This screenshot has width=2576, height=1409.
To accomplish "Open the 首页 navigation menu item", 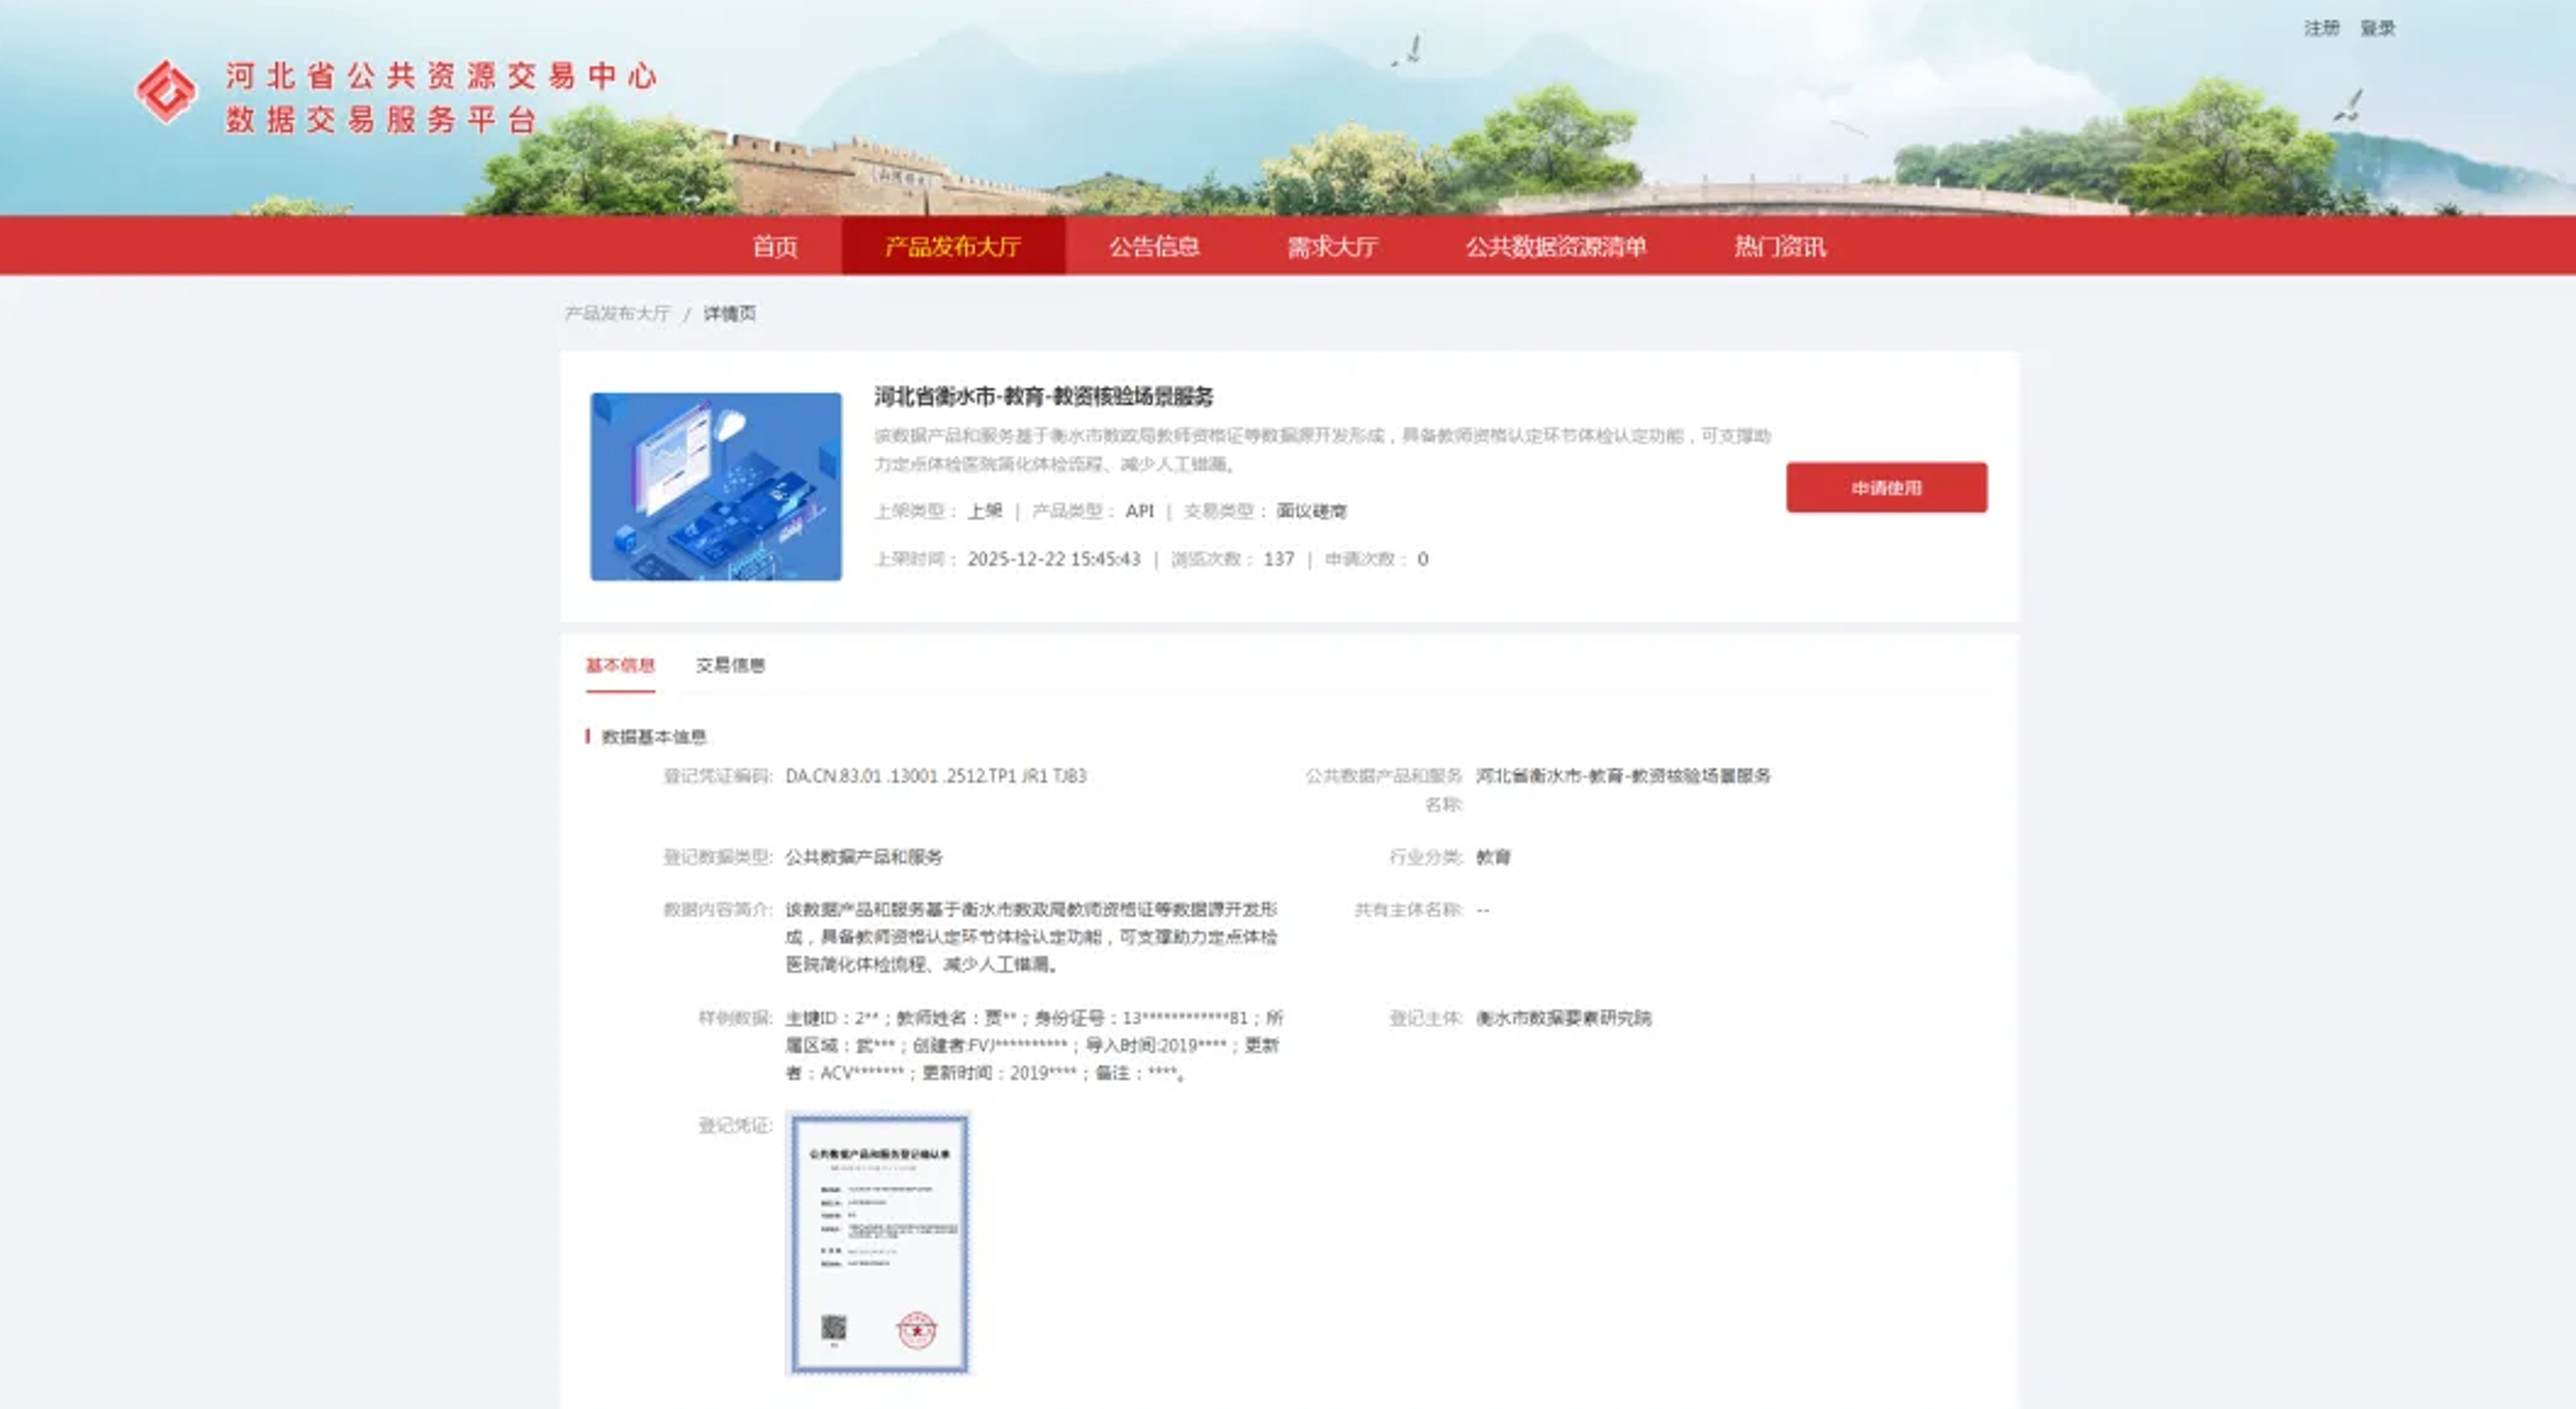I will [x=774, y=246].
